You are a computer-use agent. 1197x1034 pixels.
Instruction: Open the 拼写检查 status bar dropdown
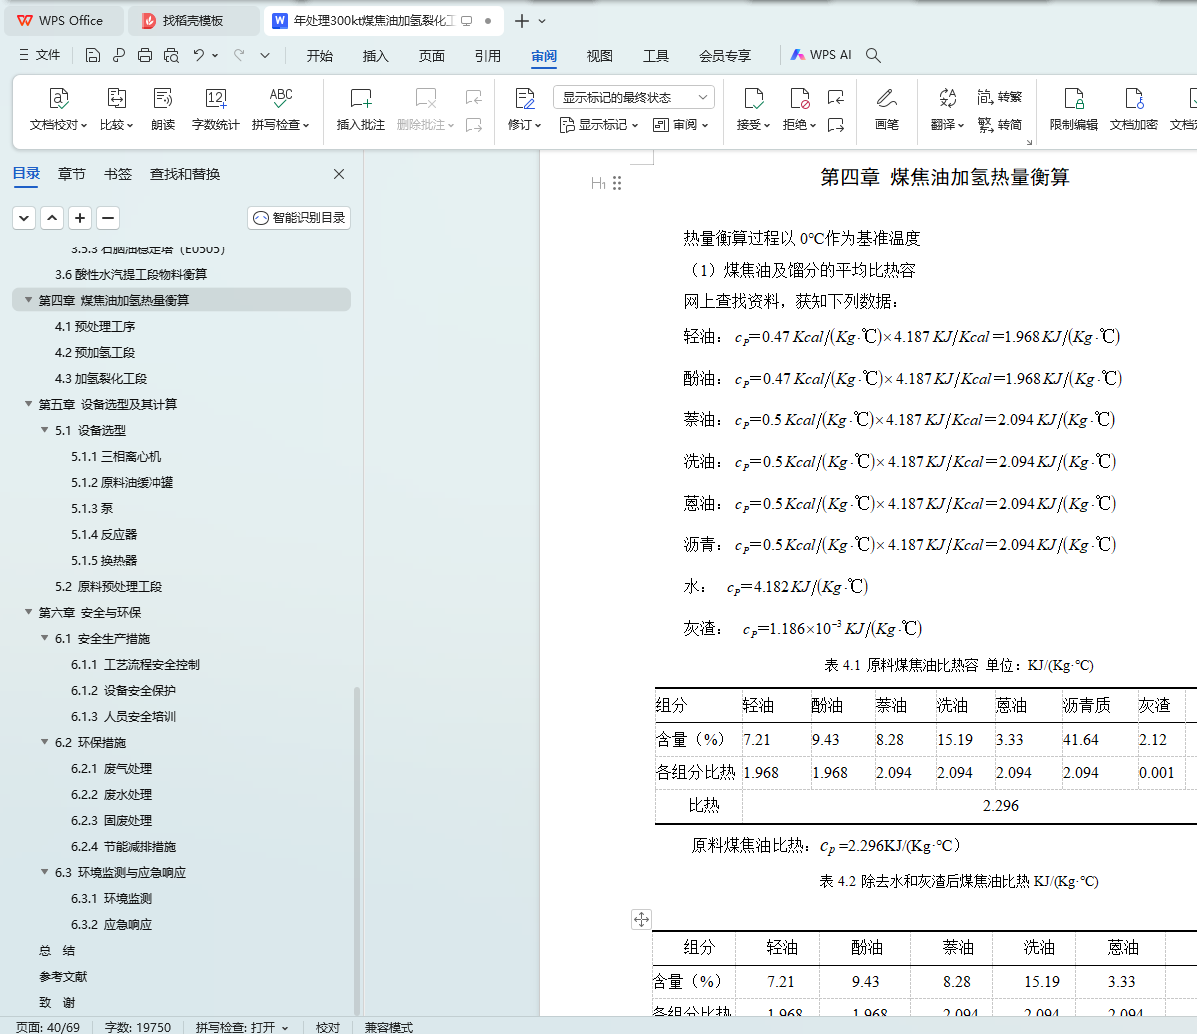[x=286, y=1027]
